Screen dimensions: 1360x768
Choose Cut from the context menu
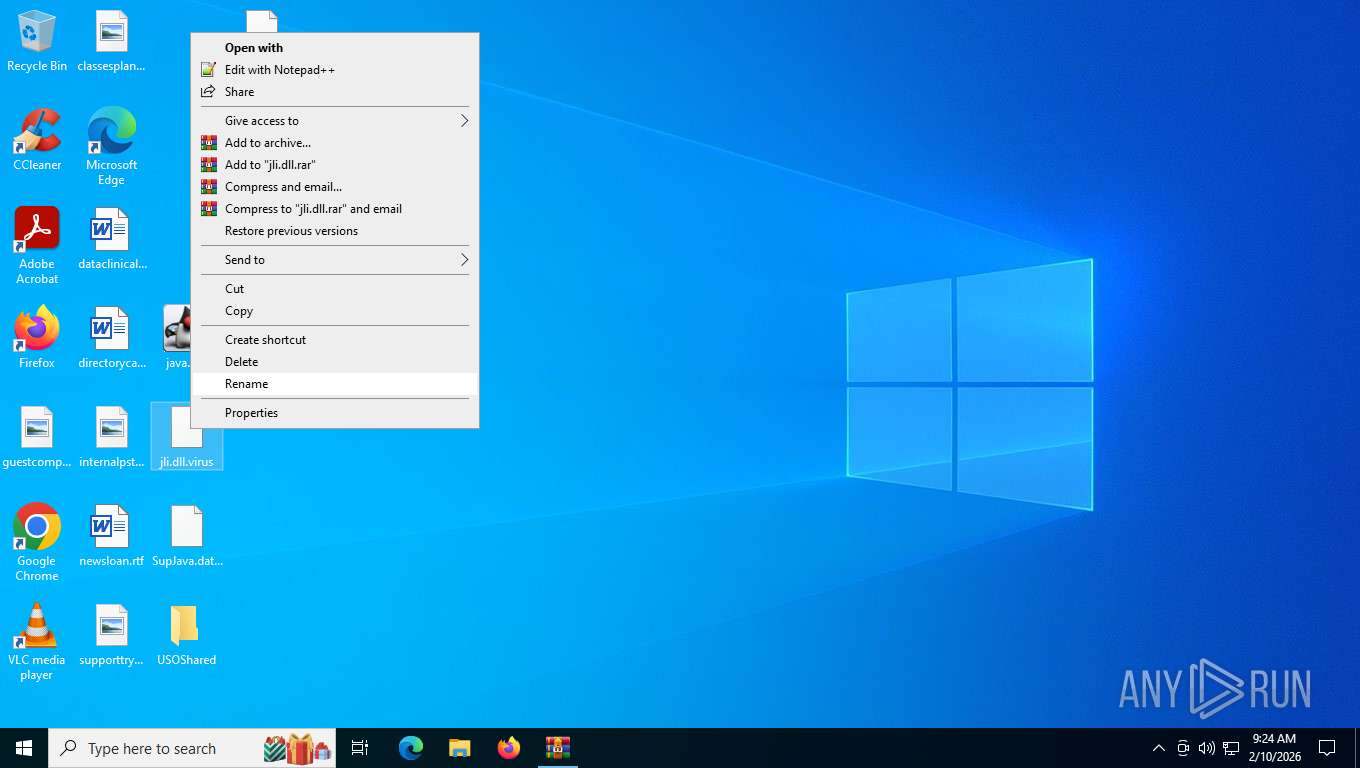click(x=335, y=289)
